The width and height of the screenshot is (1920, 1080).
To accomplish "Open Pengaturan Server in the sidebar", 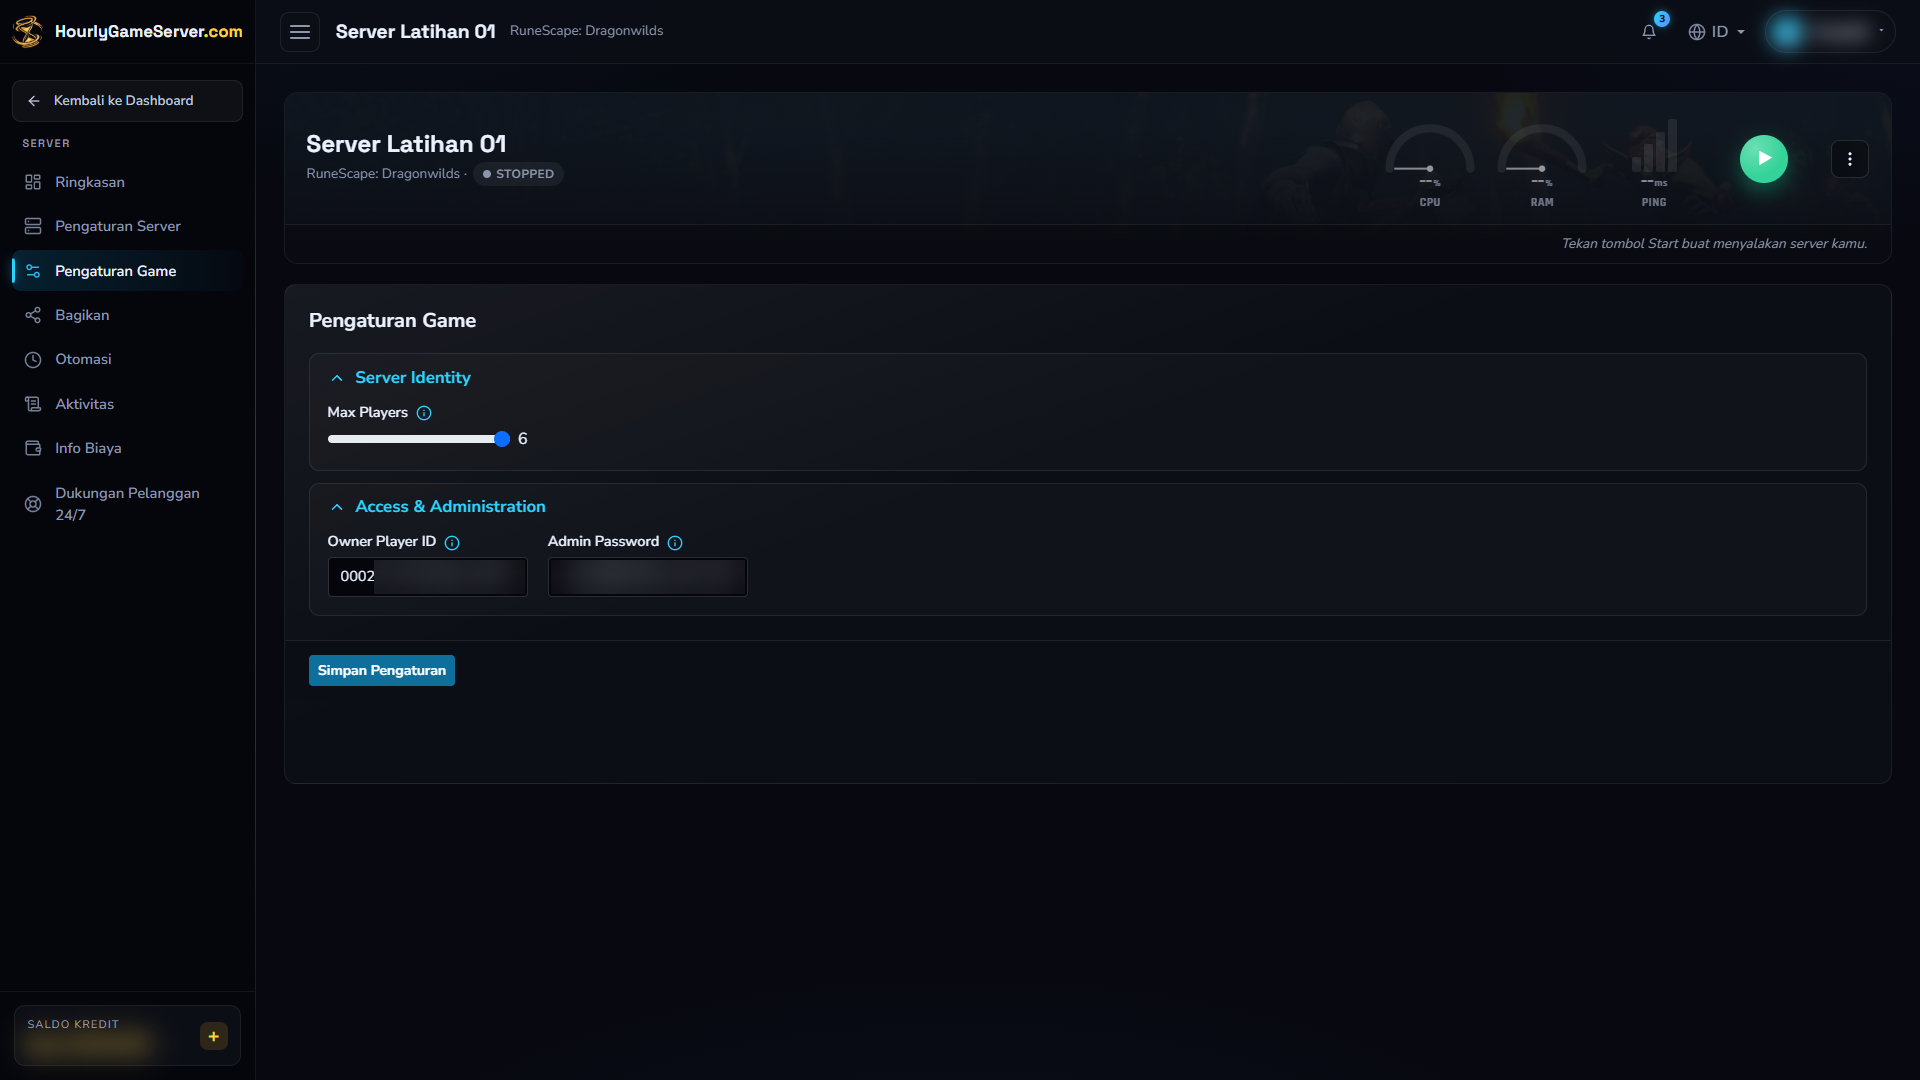I will [127, 226].
